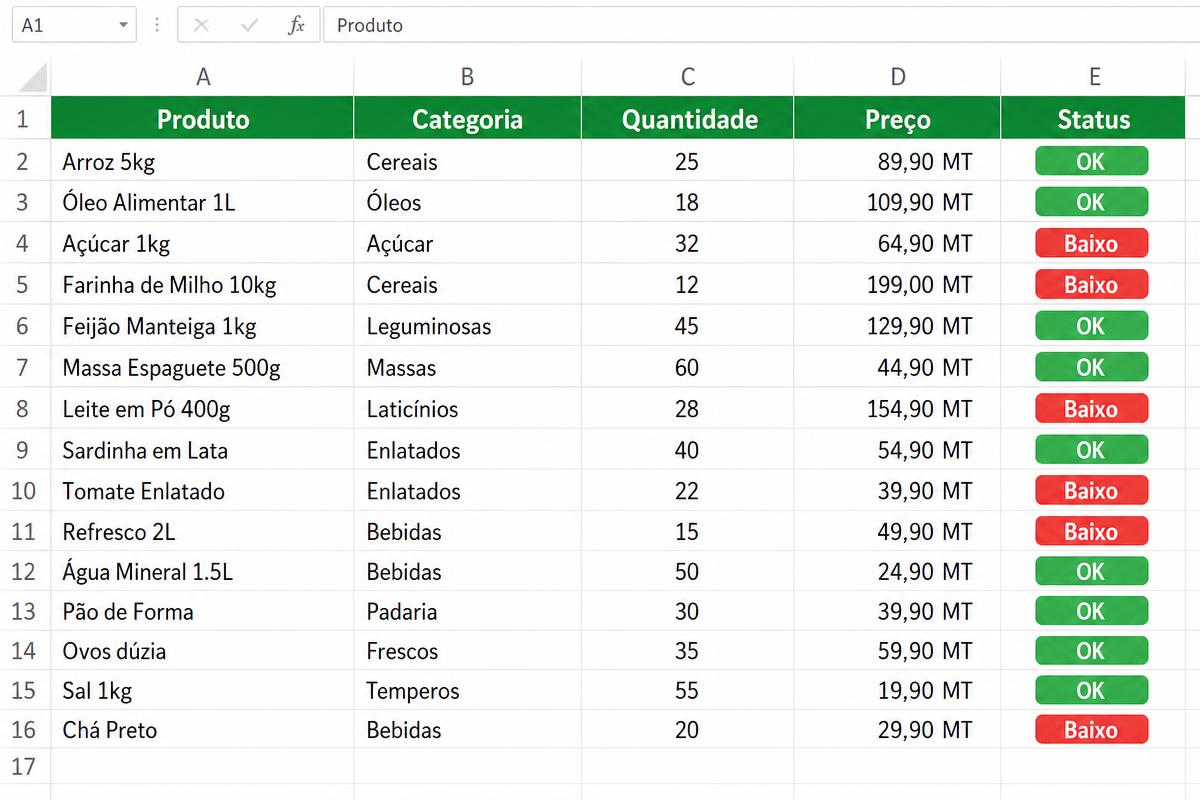Select column A header
This screenshot has height=800, width=1200.
pyautogui.click(x=203, y=77)
